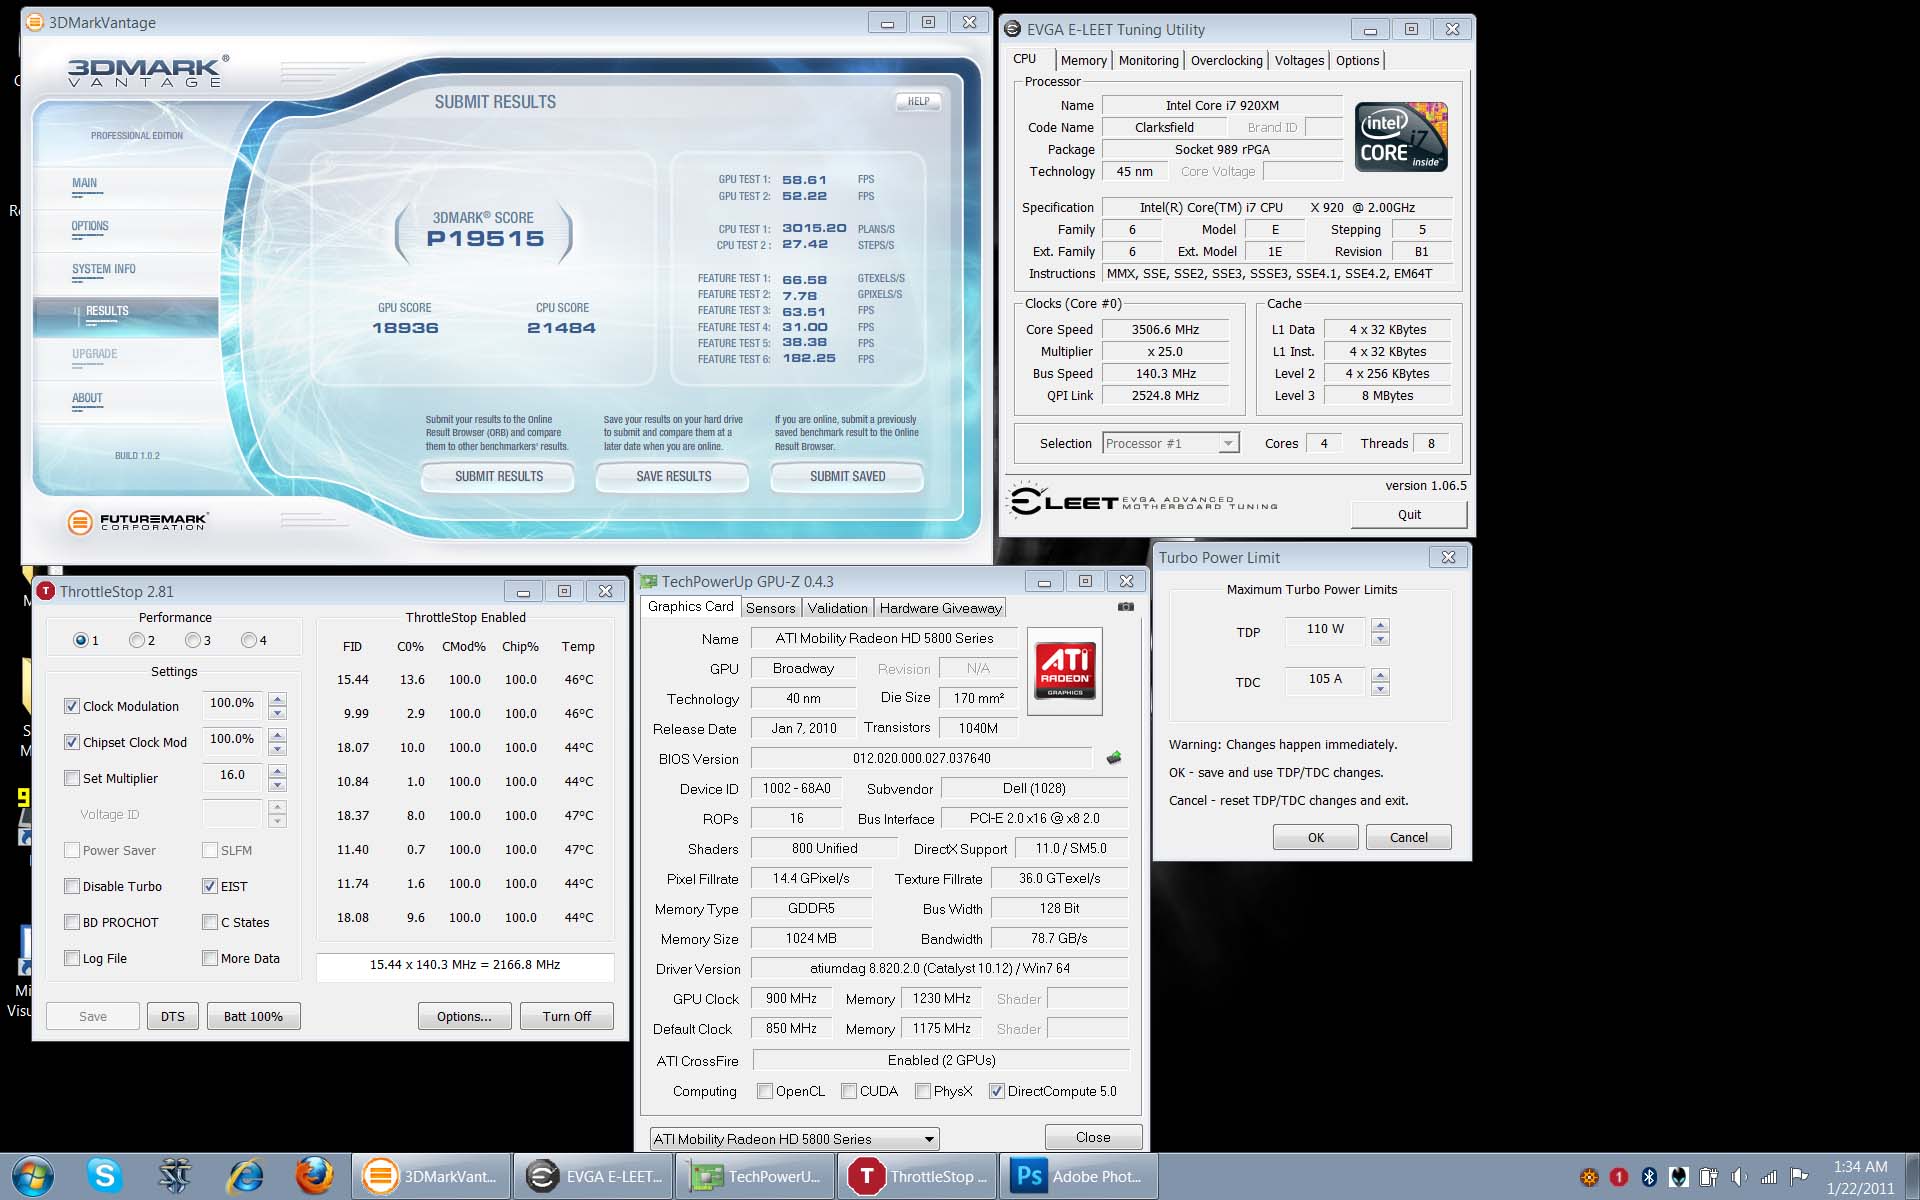Click the ATI Radeon logo image
The width and height of the screenshot is (1920, 1200).
1064,670
